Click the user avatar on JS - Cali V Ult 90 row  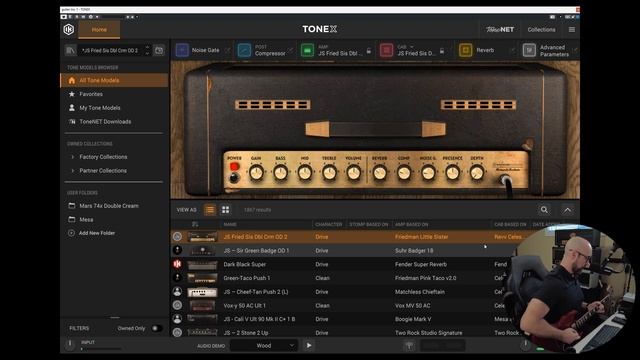[177, 319]
